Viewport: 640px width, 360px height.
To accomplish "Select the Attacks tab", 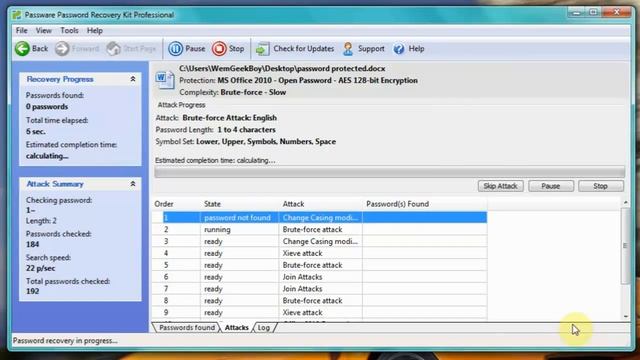I will [236, 327].
